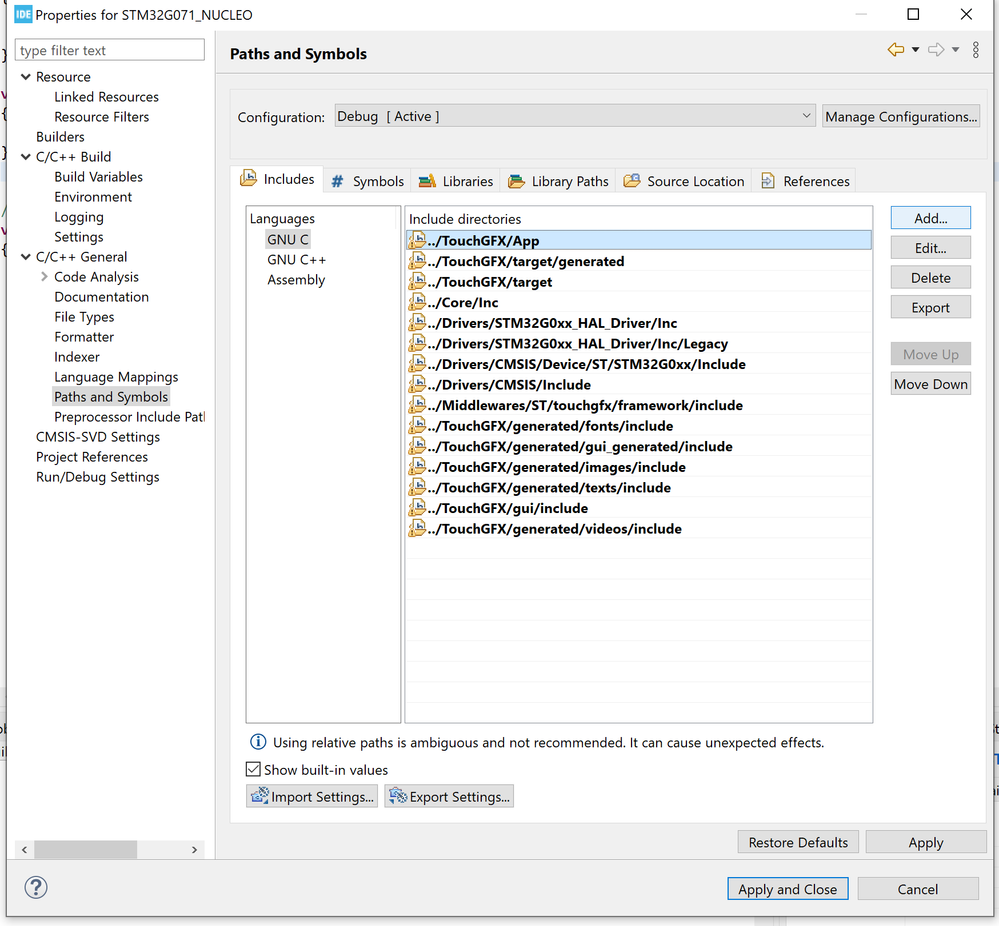Click the Restore Defaults button

click(x=798, y=842)
